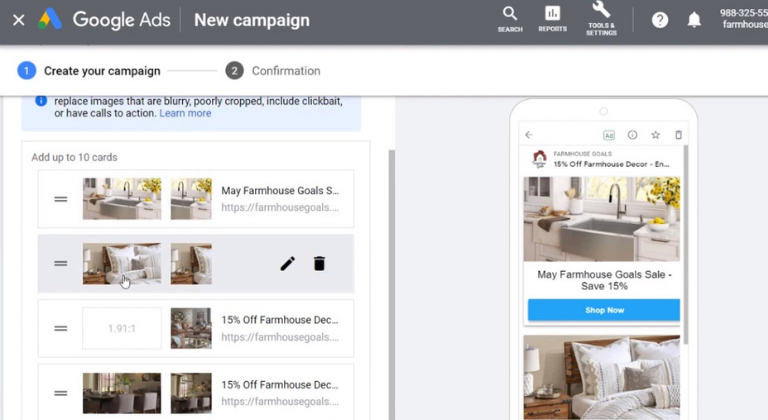Star the ad in phone preview
Viewport: 768px width, 420px height.
point(655,135)
